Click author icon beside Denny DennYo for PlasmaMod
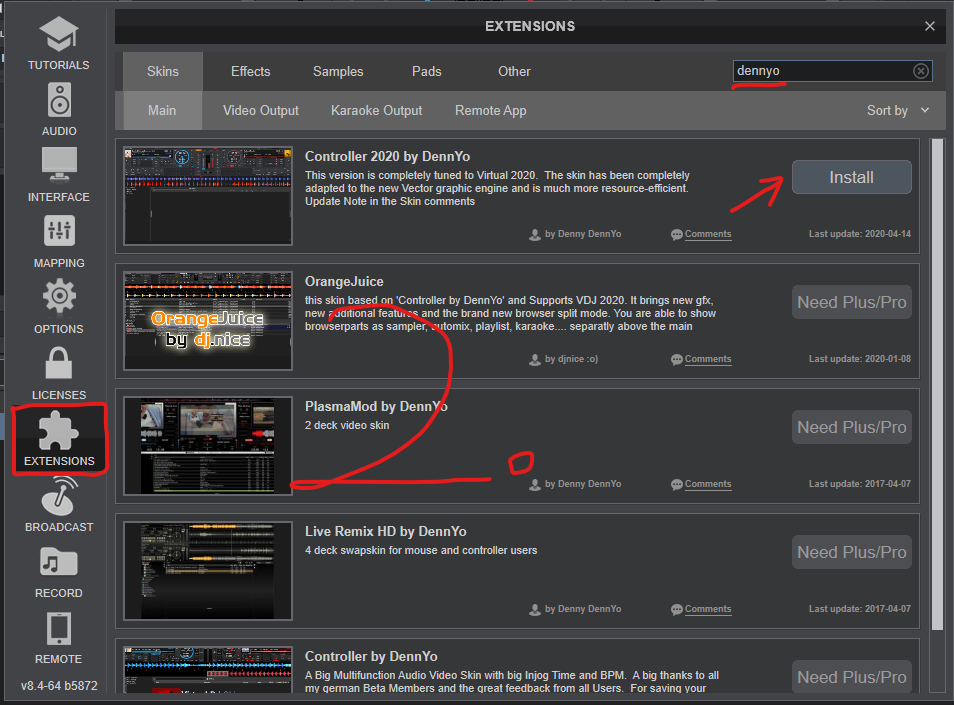954x705 pixels. 535,485
